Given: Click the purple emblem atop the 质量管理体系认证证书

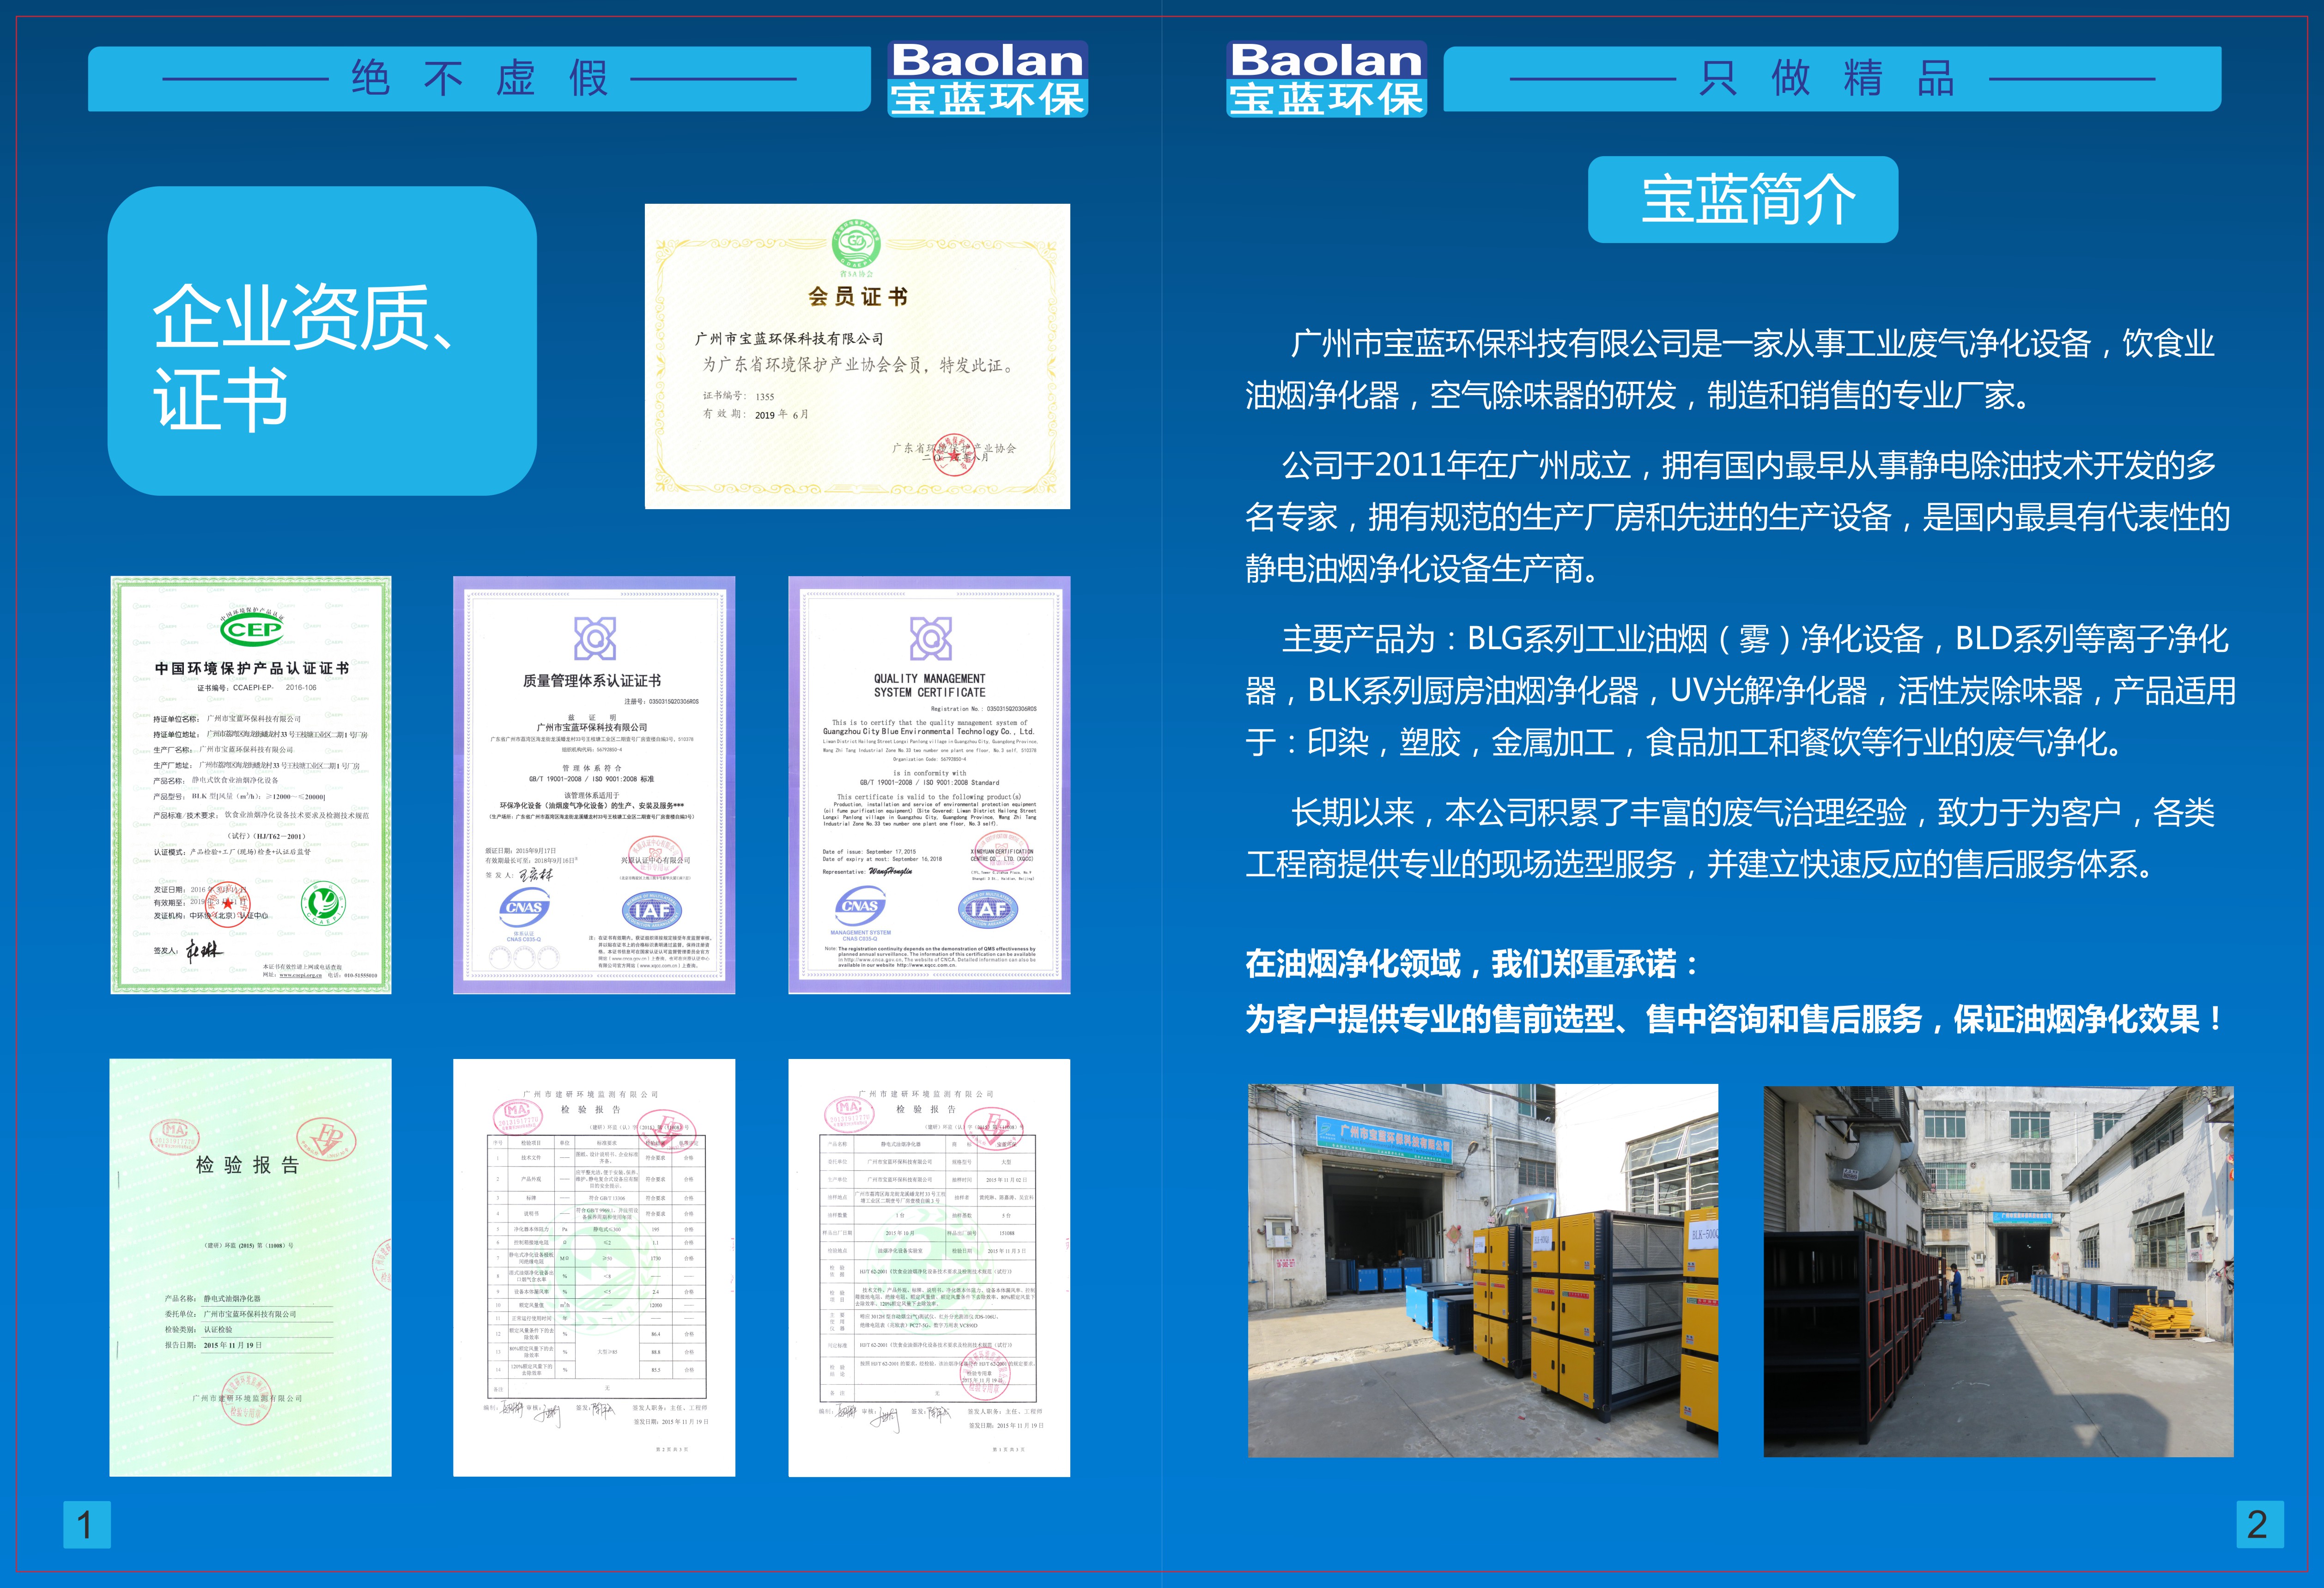Looking at the screenshot, I should (595, 638).
